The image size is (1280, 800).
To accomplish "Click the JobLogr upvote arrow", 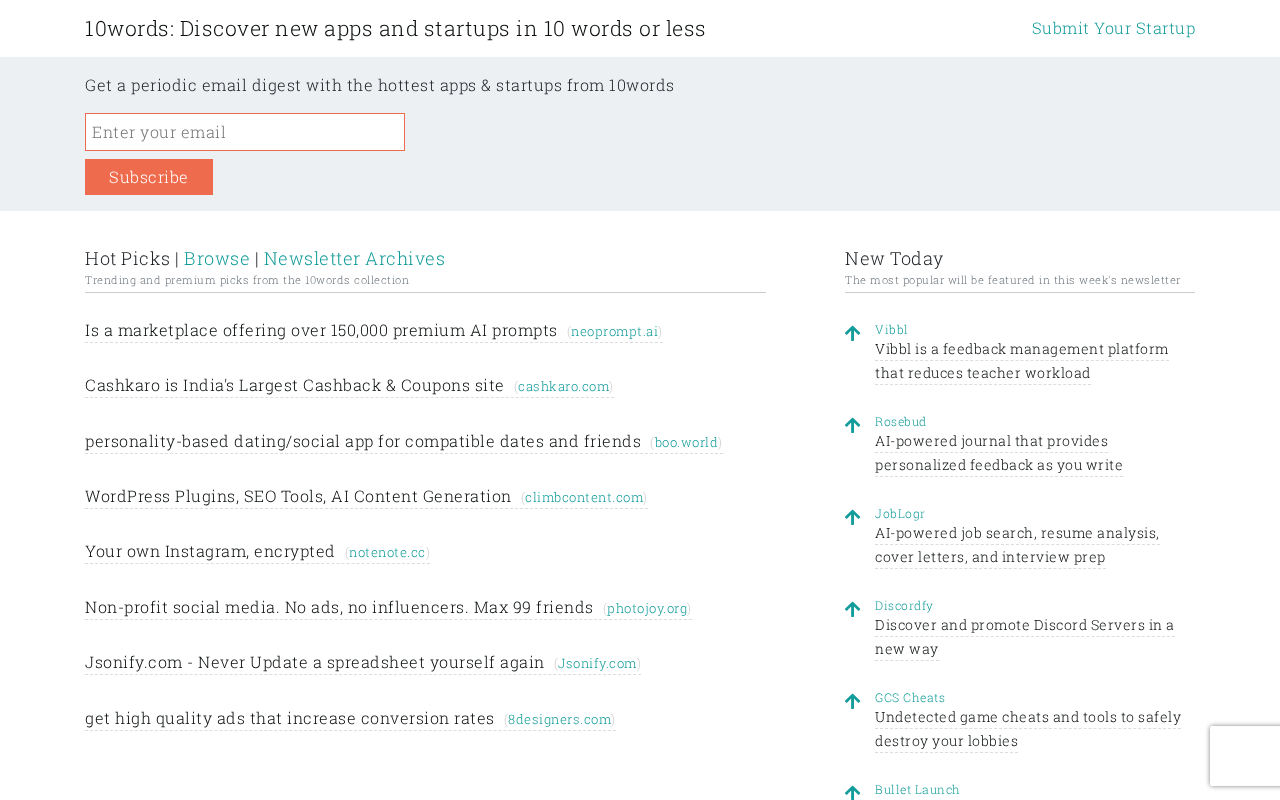I will pyautogui.click(x=852, y=518).
